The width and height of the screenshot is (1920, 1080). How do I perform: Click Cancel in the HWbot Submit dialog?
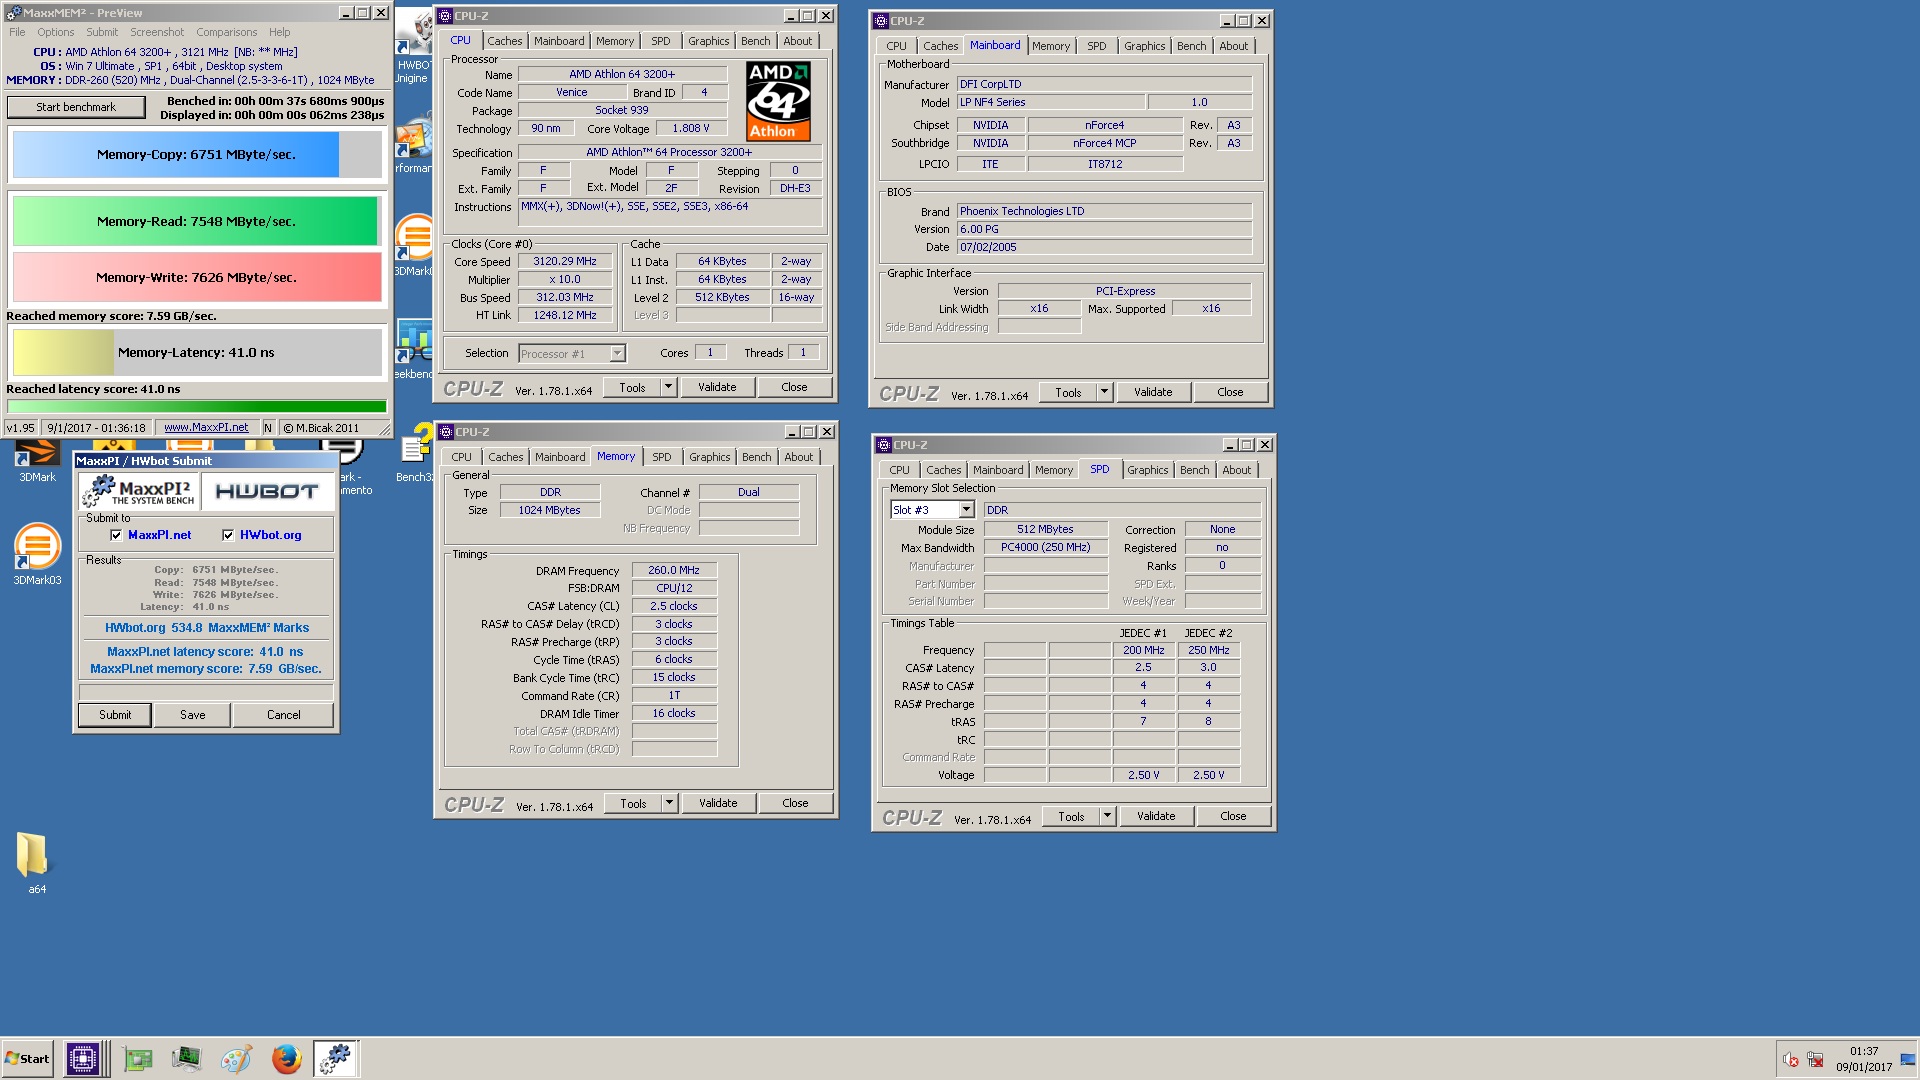pos(284,715)
